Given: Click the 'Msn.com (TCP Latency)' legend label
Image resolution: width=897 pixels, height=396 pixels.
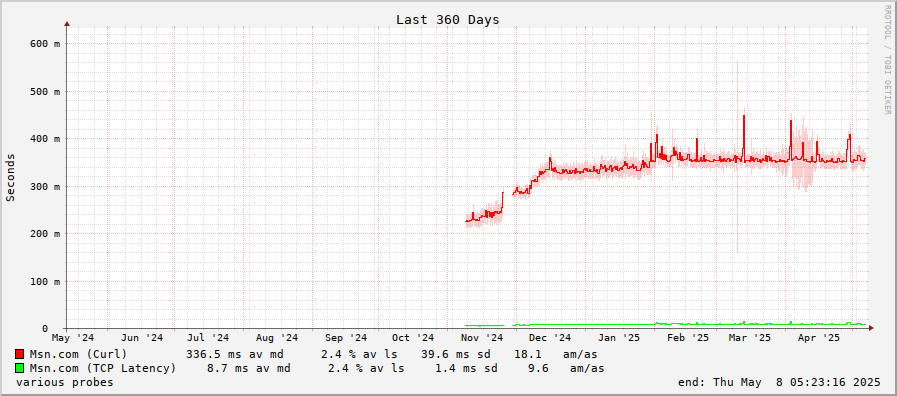Looking at the screenshot, I should 103,368.
